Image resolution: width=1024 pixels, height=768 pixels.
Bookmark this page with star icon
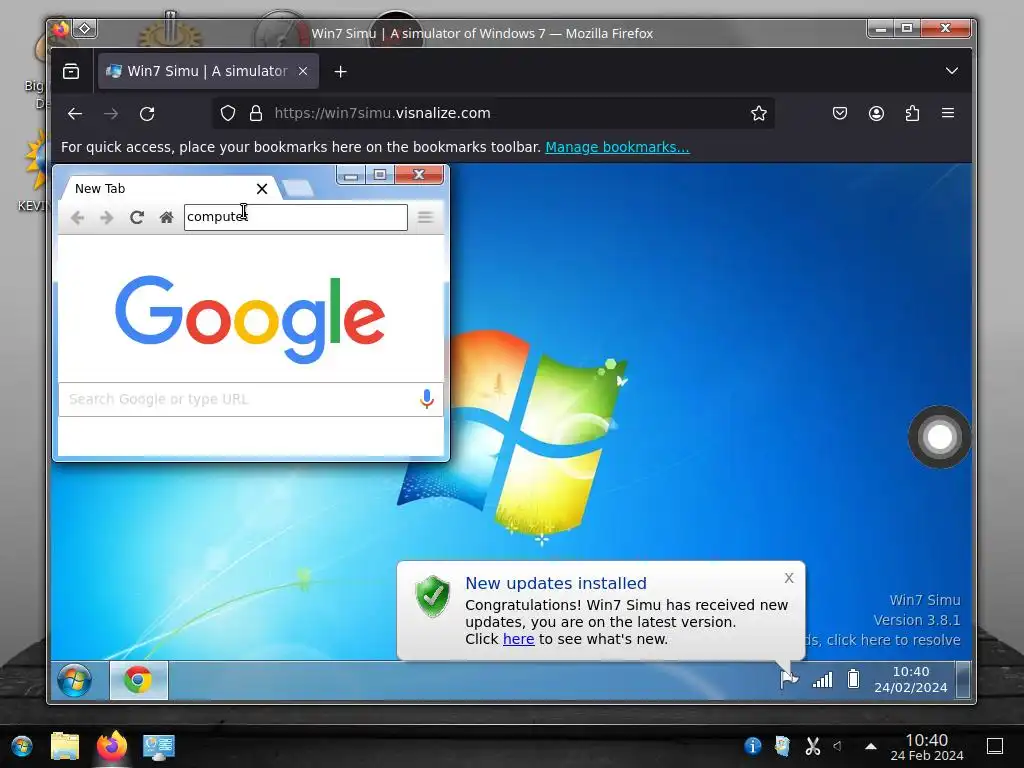pos(758,114)
